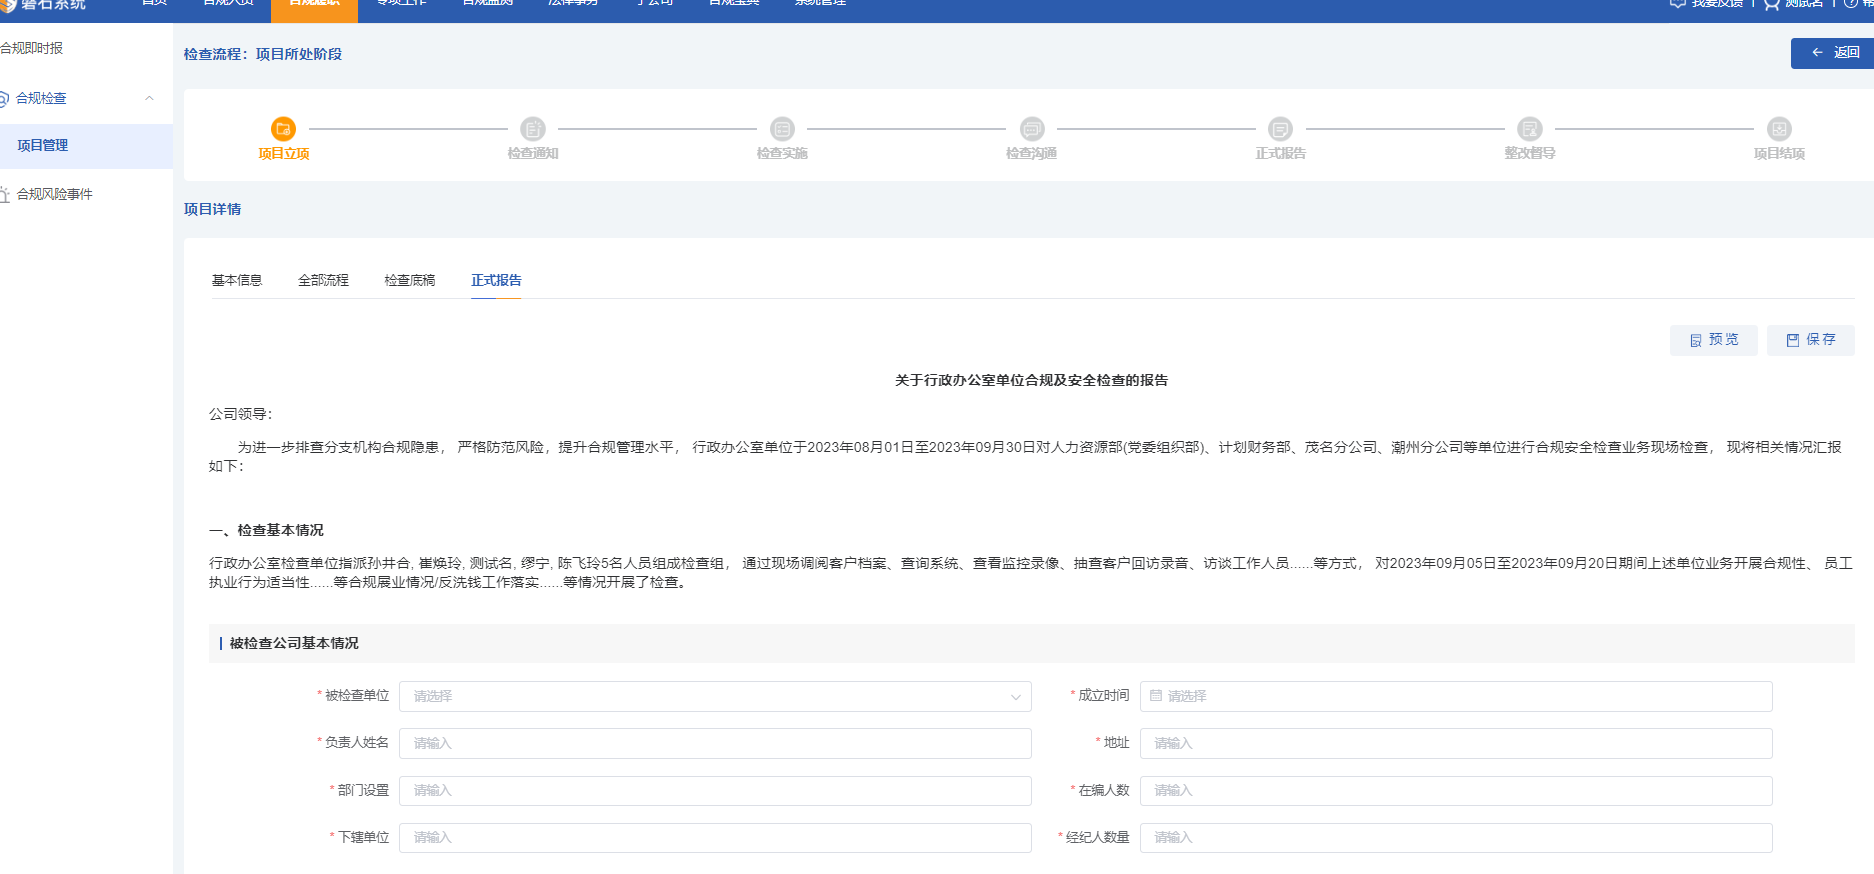Screen dimensions: 1874x874
Task: Focus the 地址 input field
Action: pyautogui.click(x=1456, y=743)
